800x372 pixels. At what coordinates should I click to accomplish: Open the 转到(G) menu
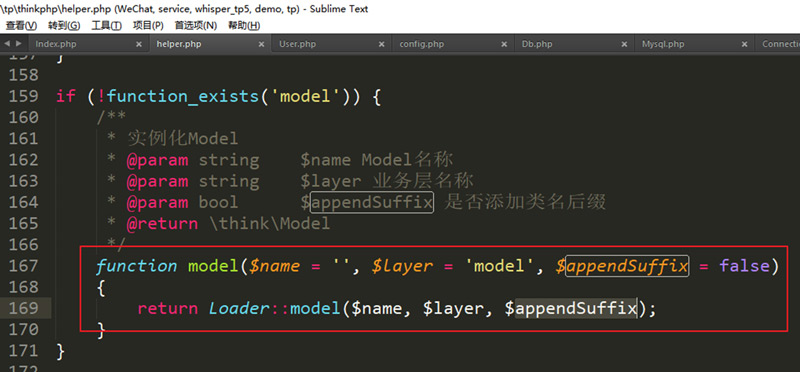[x=64, y=26]
